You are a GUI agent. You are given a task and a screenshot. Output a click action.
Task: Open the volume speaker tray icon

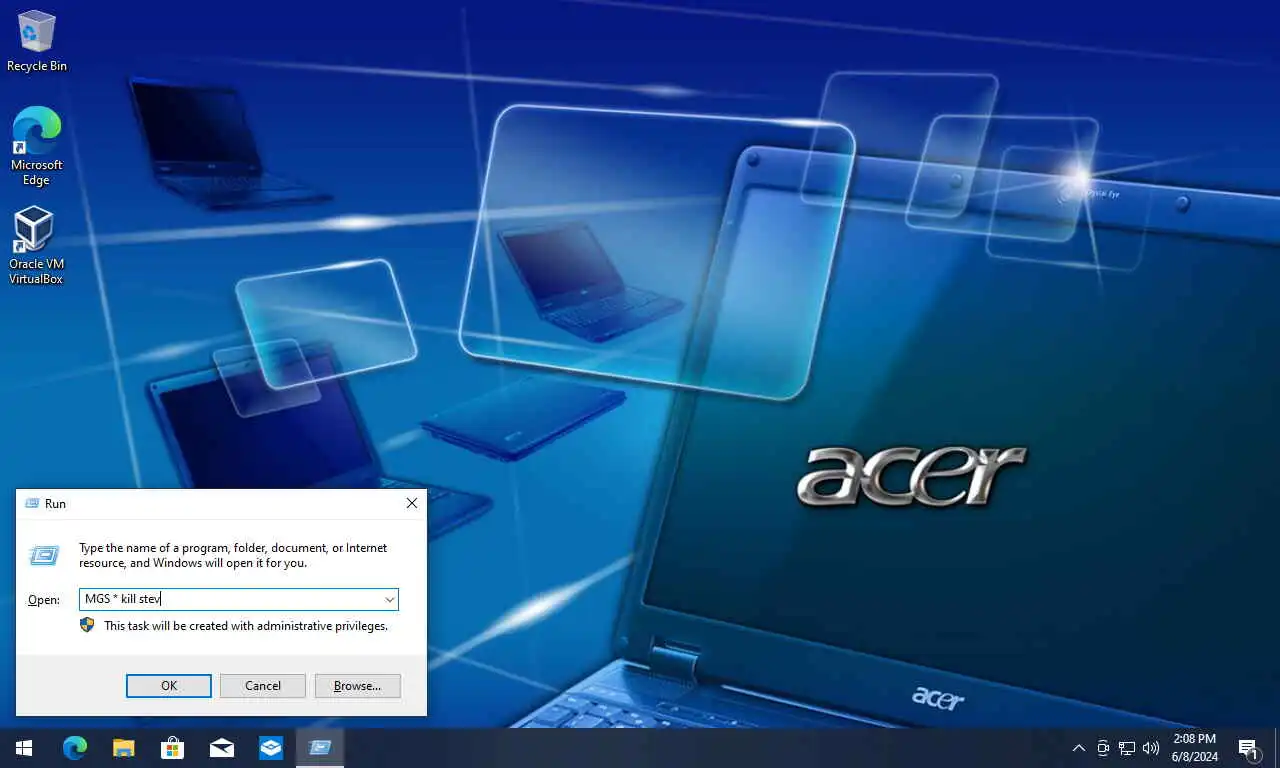click(x=1151, y=748)
